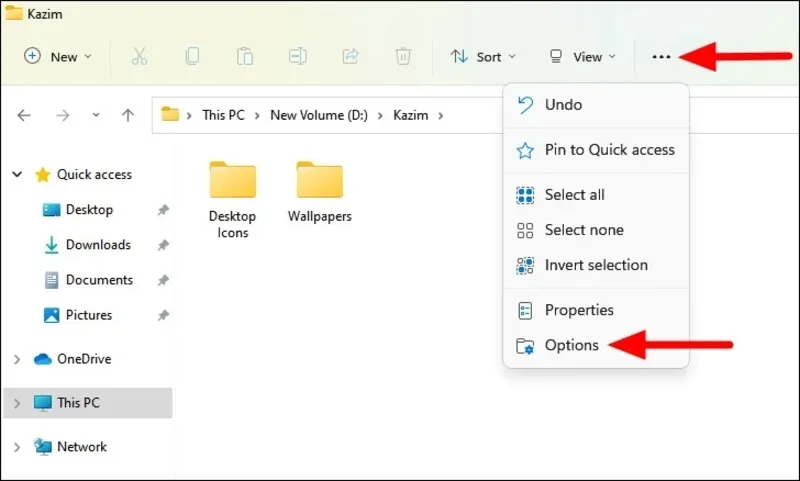Image resolution: width=800 pixels, height=481 pixels.
Task: Go up one folder level arrow
Action: pyautogui.click(x=128, y=115)
